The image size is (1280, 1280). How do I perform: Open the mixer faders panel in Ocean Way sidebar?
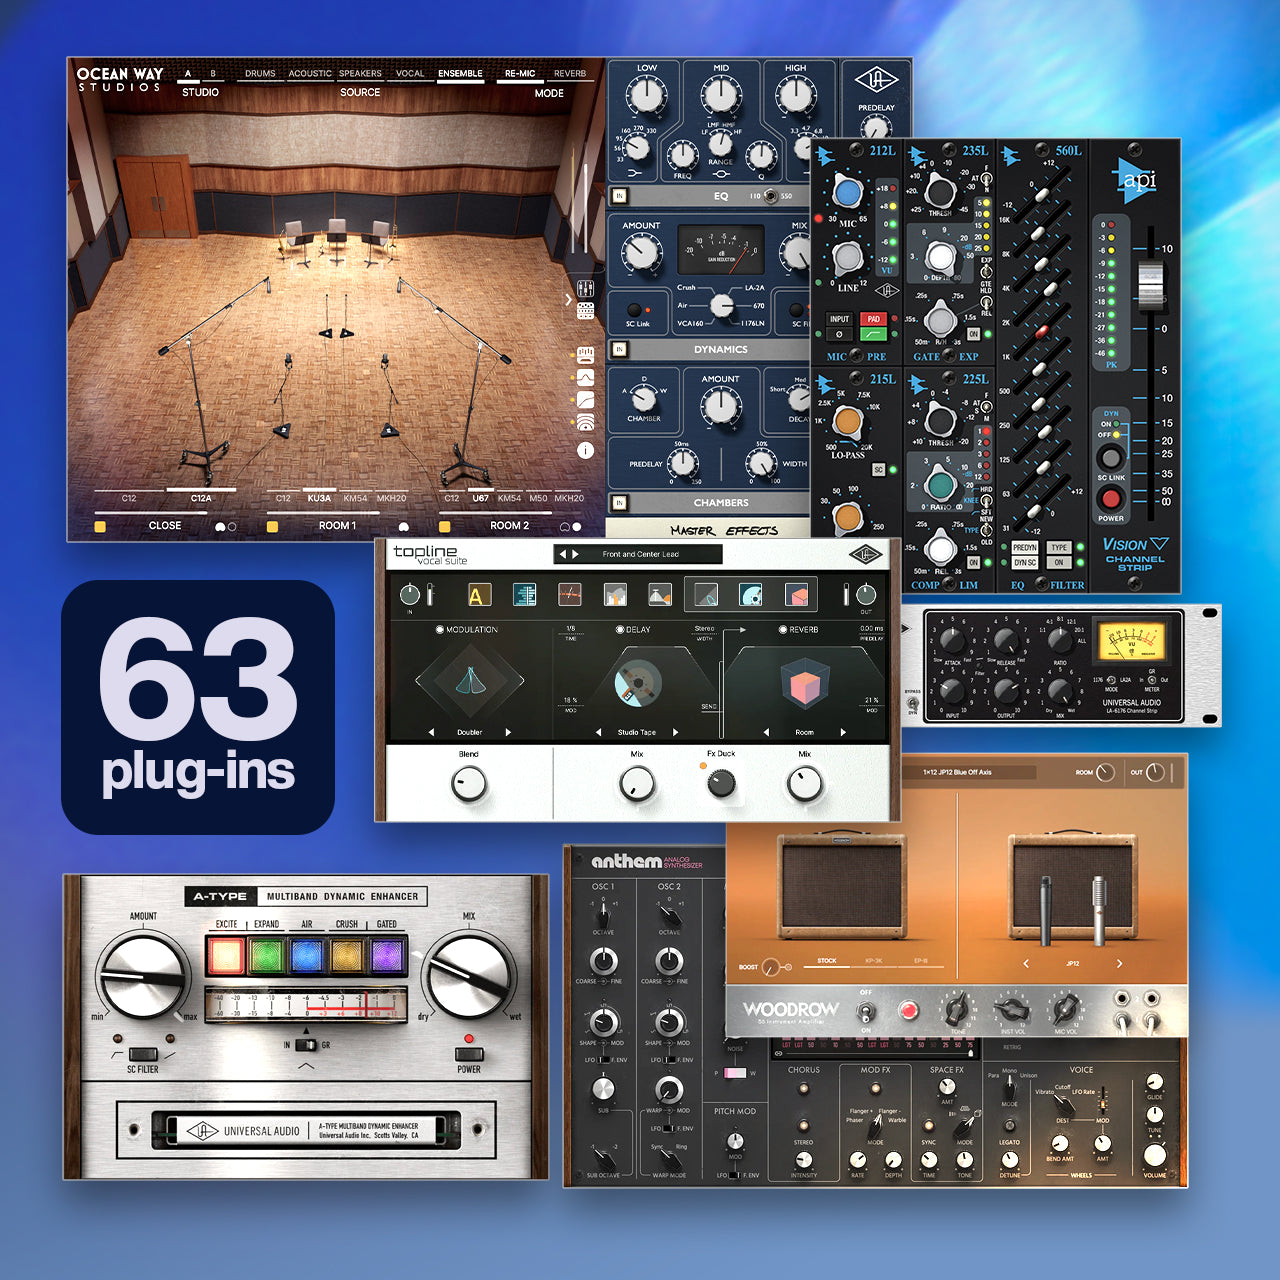[x=587, y=289]
